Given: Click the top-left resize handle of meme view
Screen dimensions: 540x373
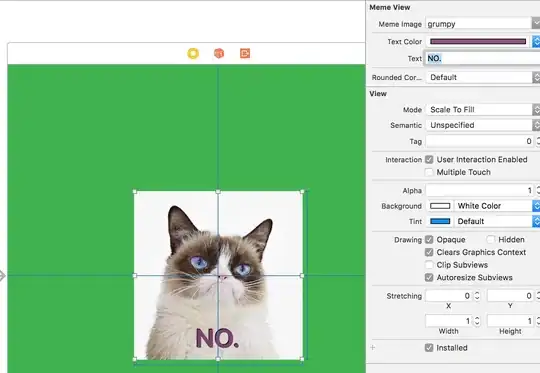Looking at the screenshot, I should tap(134, 191).
